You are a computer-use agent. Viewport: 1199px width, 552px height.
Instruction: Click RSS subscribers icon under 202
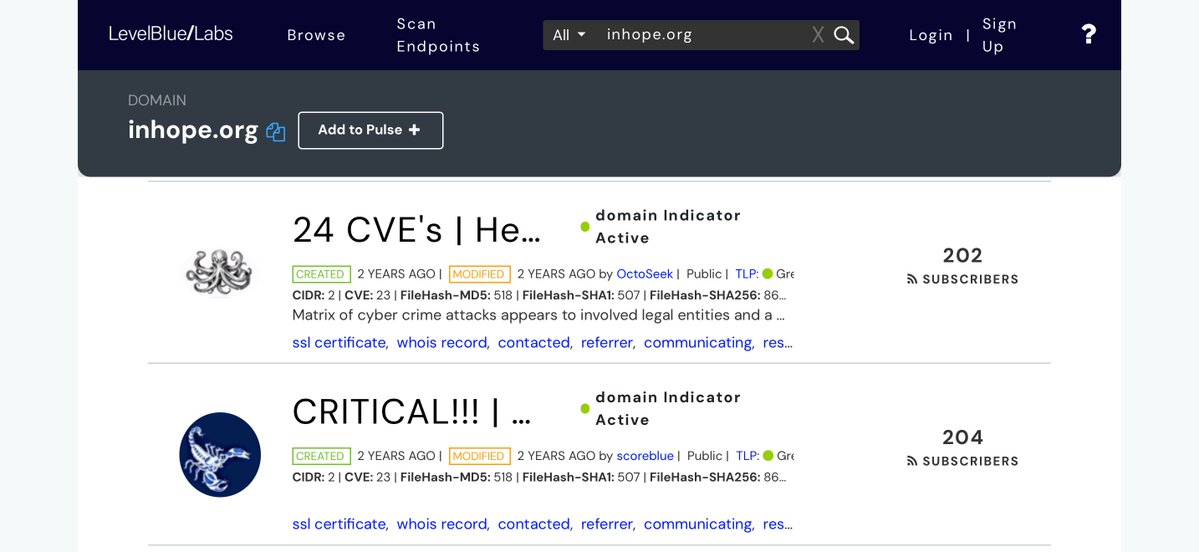[912, 280]
